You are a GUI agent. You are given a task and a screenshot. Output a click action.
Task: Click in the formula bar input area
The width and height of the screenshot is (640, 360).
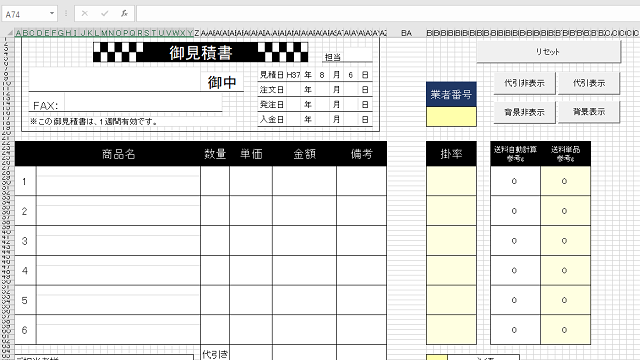(388, 13)
